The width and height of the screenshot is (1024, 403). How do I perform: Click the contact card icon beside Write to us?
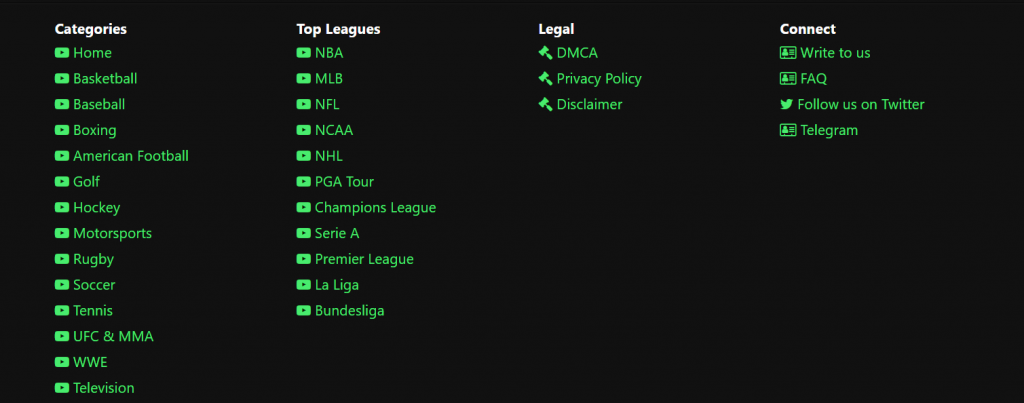click(788, 52)
